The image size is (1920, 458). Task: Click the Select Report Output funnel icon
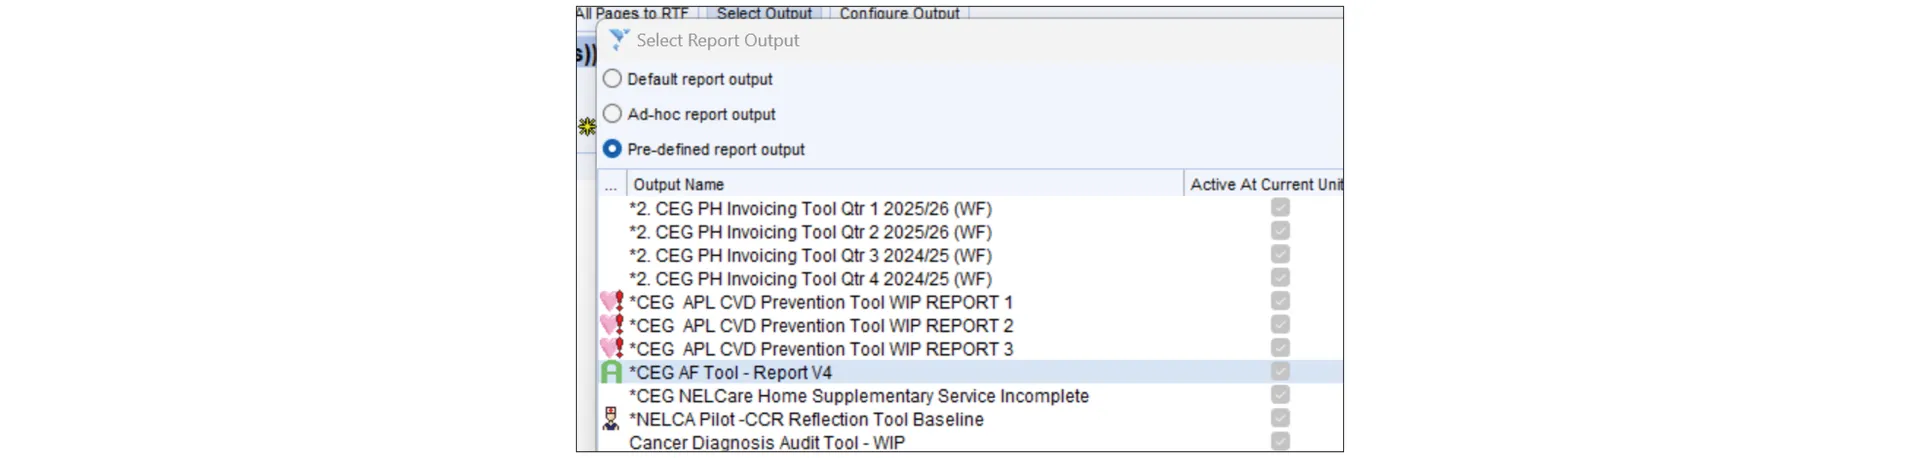pyautogui.click(x=619, y=40)
